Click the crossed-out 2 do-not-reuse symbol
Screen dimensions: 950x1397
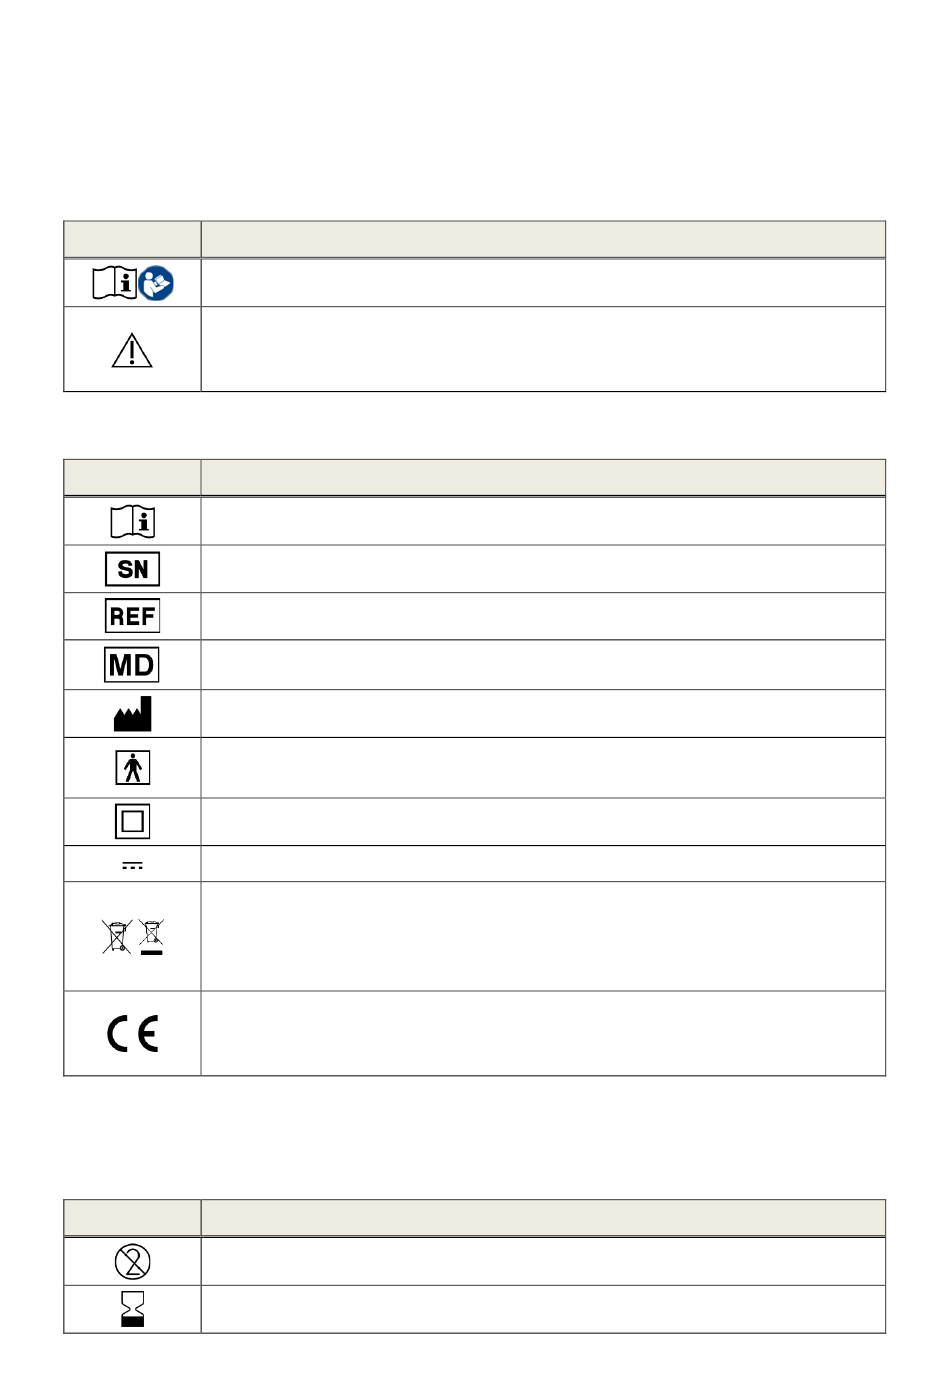132,1262
